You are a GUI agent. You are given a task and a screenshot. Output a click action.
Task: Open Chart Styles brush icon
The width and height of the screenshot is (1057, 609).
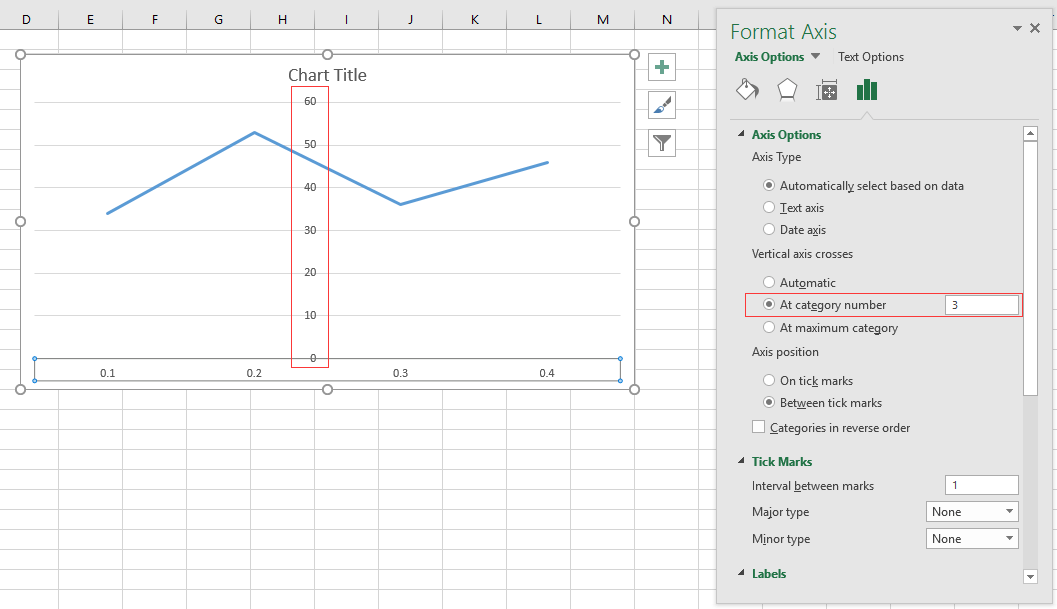(661, 105)
